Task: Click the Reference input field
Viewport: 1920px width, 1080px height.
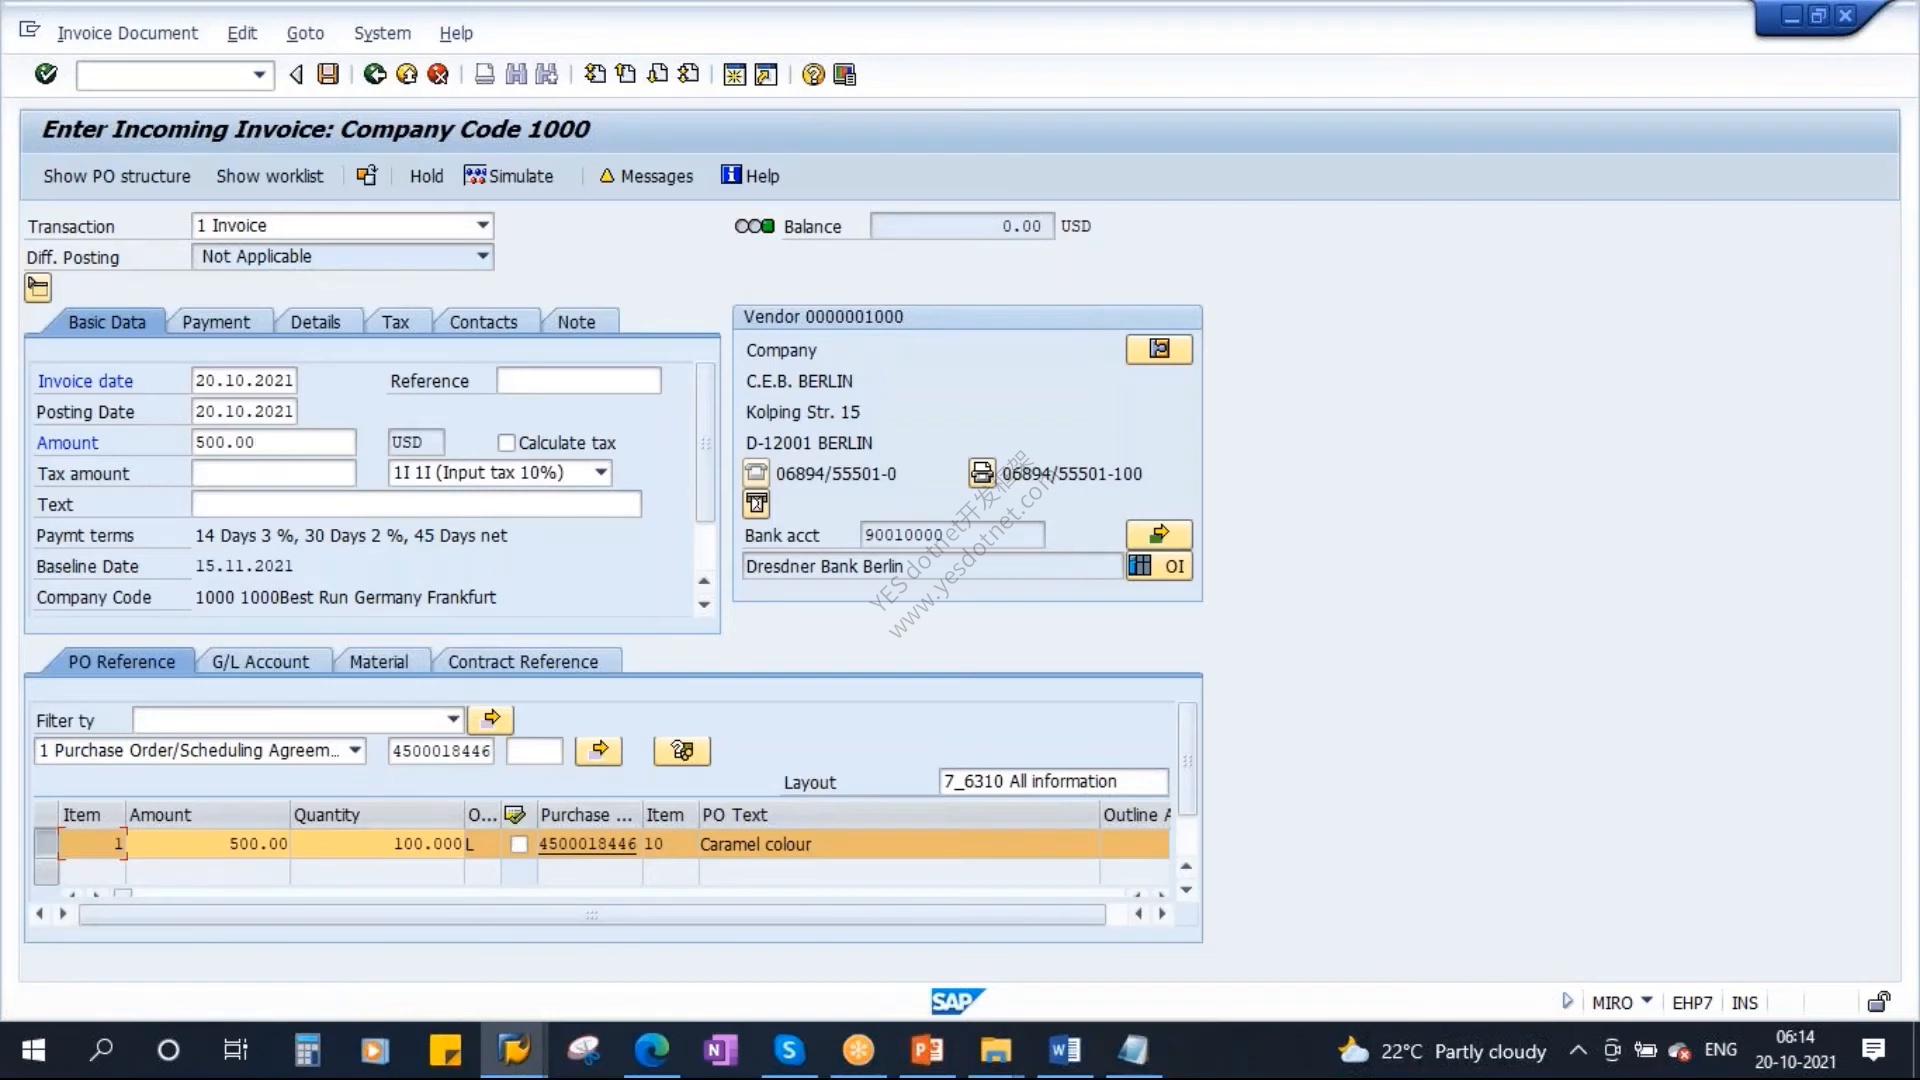Action: coord(579,381)
